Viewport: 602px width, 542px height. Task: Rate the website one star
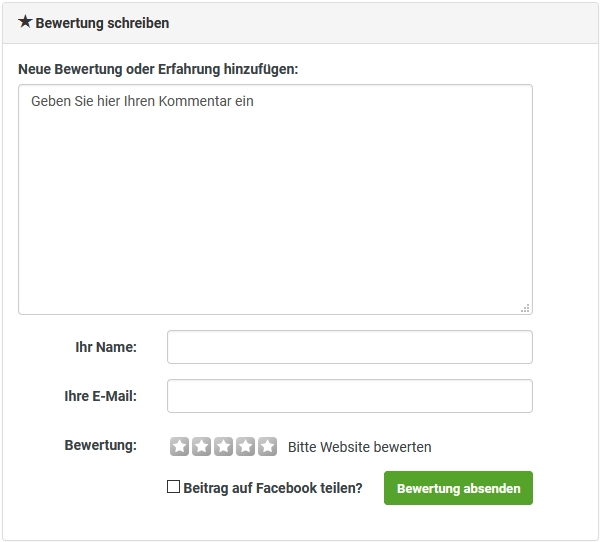[x=179, y=447]
